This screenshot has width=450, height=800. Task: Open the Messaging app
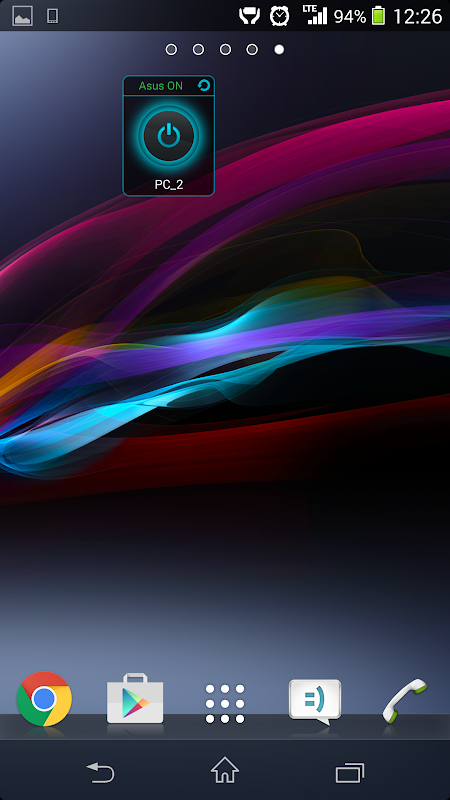(x=315, y=702)
